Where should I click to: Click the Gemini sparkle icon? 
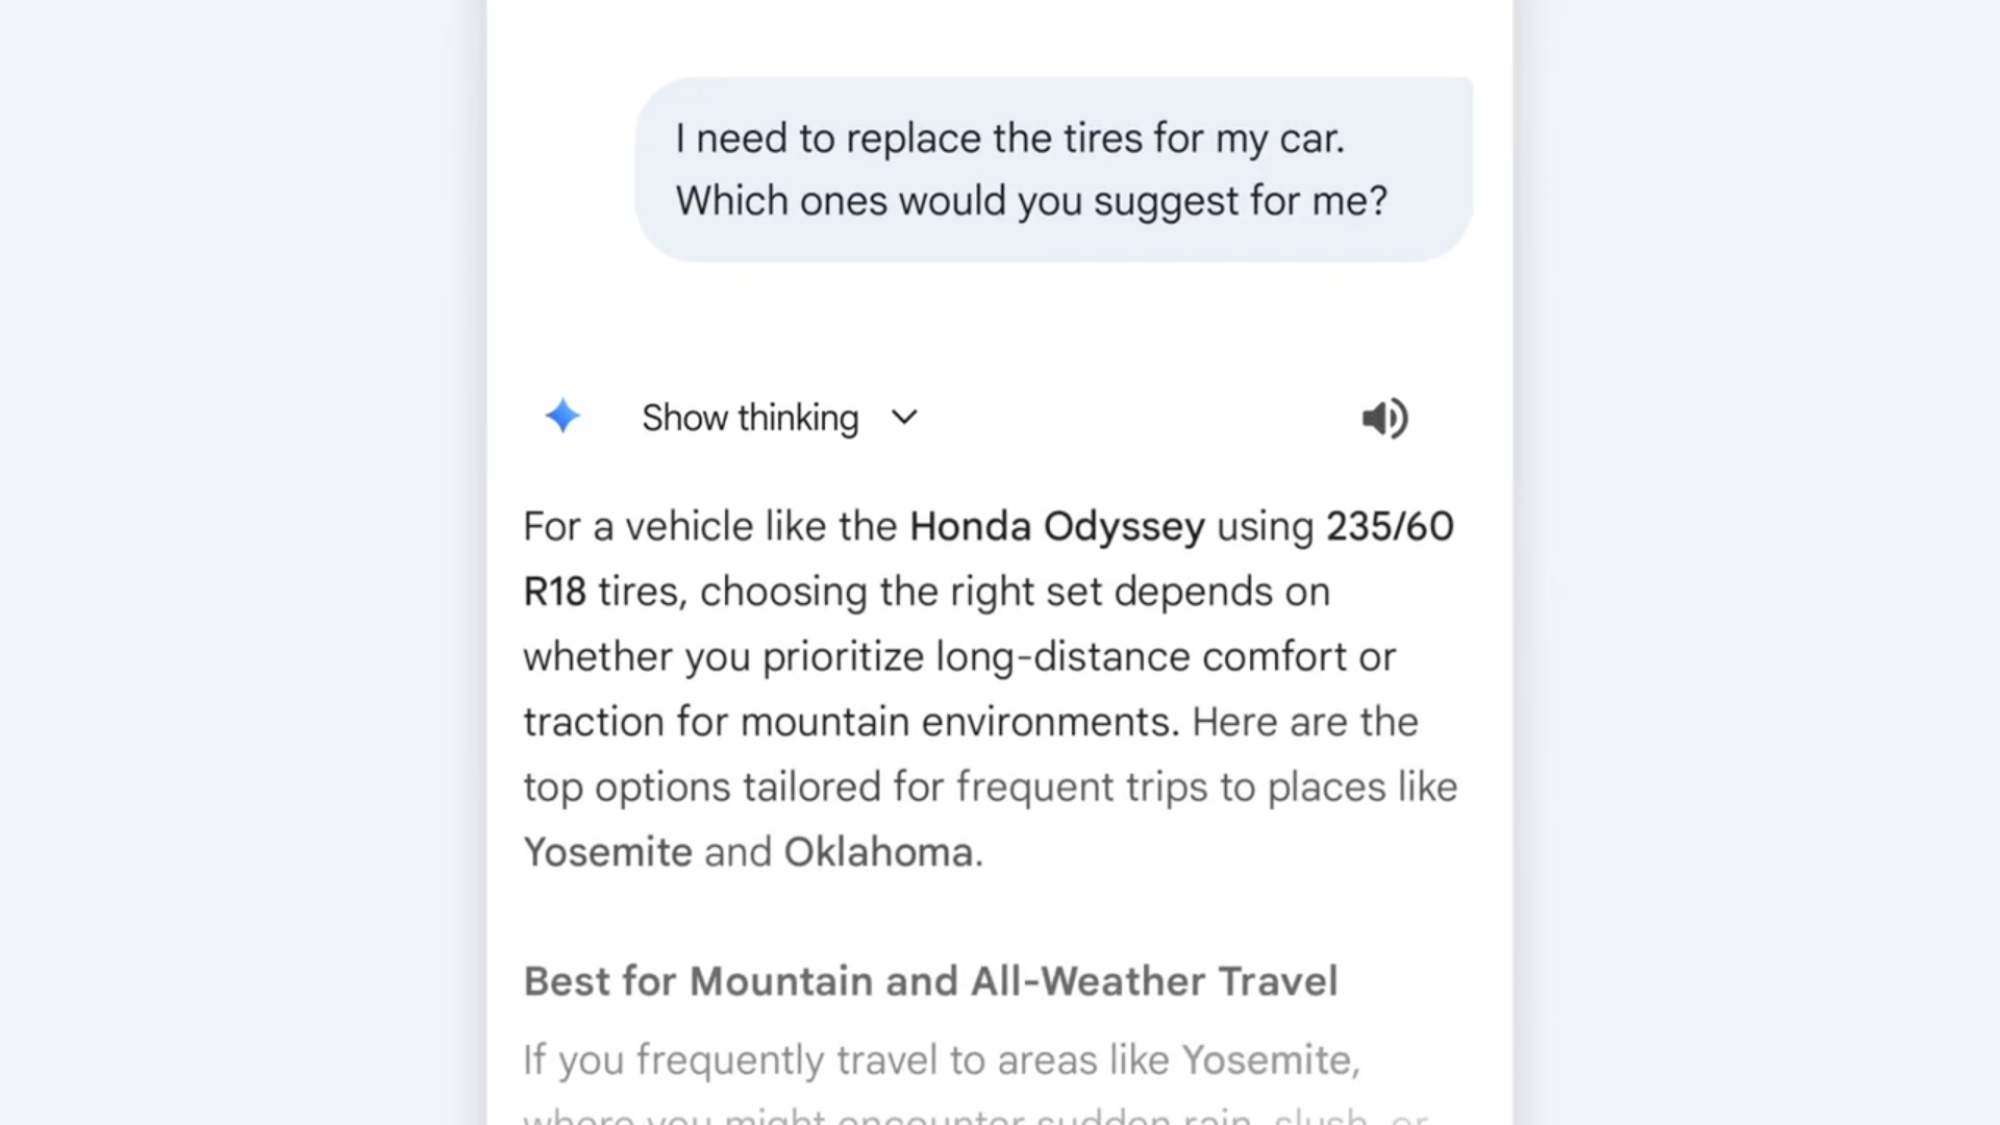click(562, 416)
